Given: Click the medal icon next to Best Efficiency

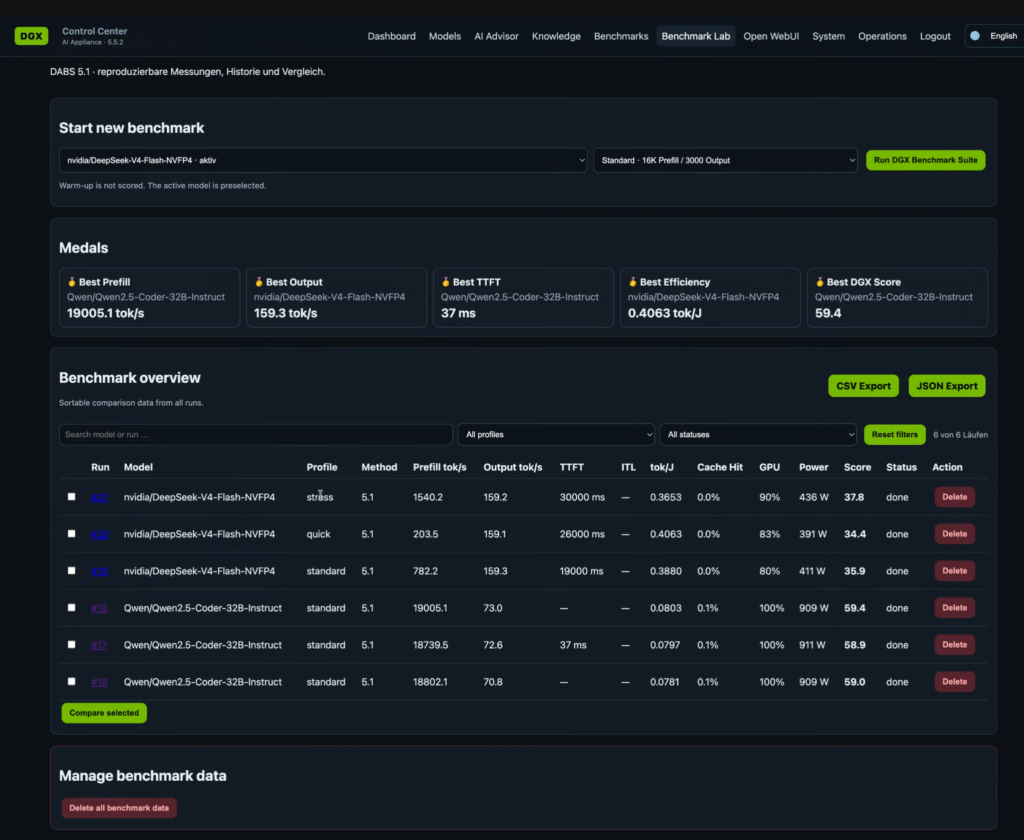Looking at the screenshot, I should (632, 282).
